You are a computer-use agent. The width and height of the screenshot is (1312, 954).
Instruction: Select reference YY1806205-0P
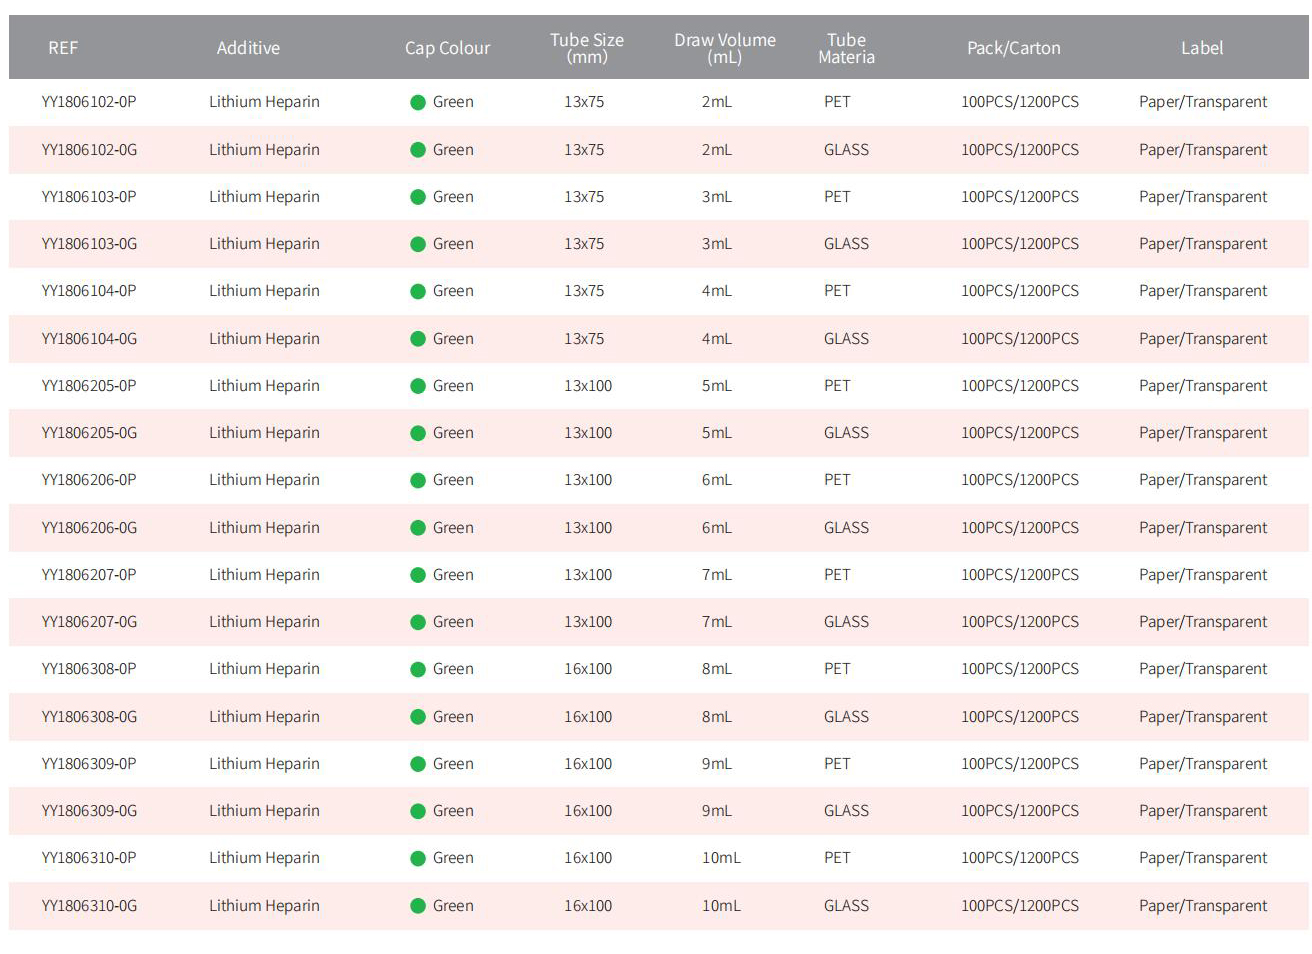click(x=89, y=386)
